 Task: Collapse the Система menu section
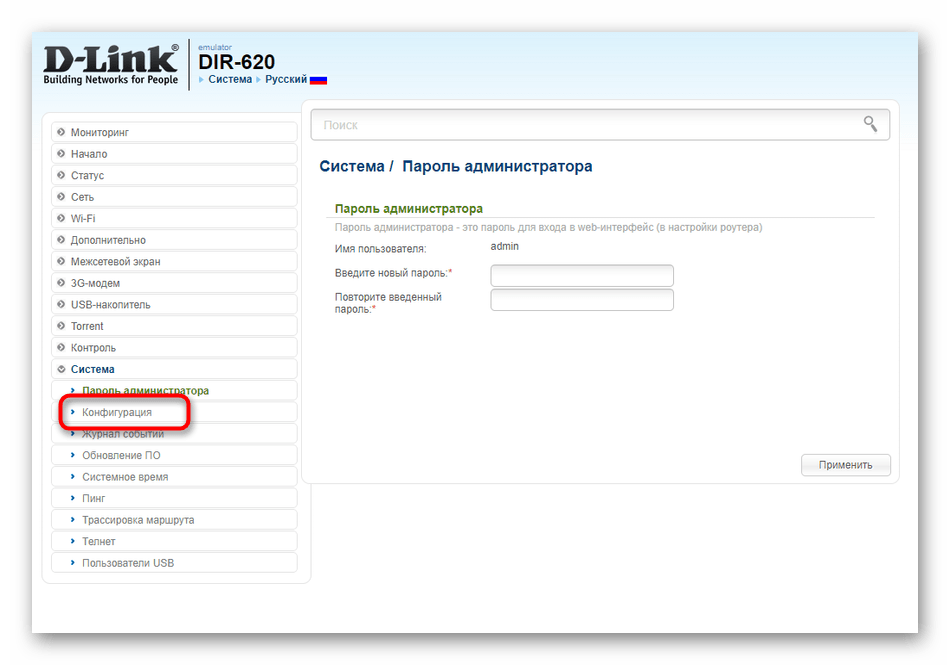click(x=92, y=369)
